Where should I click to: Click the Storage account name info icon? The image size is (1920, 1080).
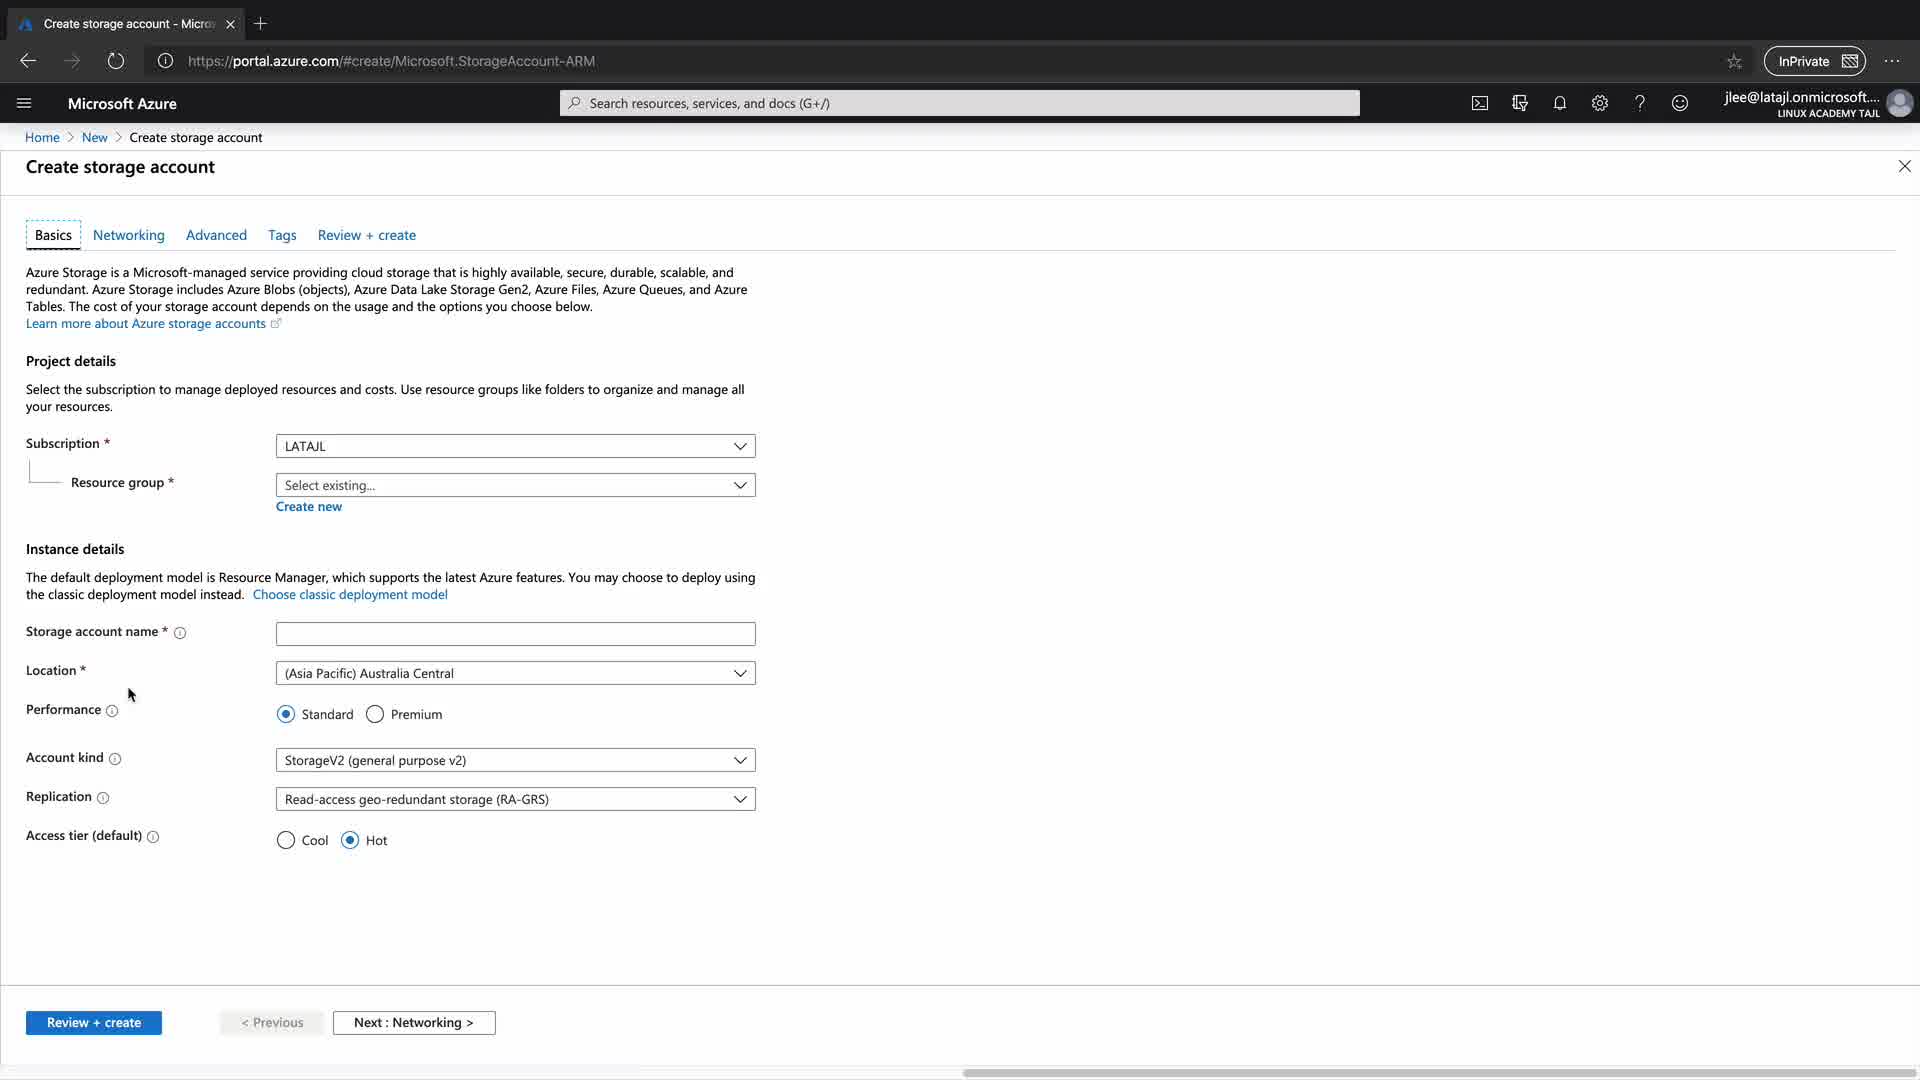coord(180,633)
